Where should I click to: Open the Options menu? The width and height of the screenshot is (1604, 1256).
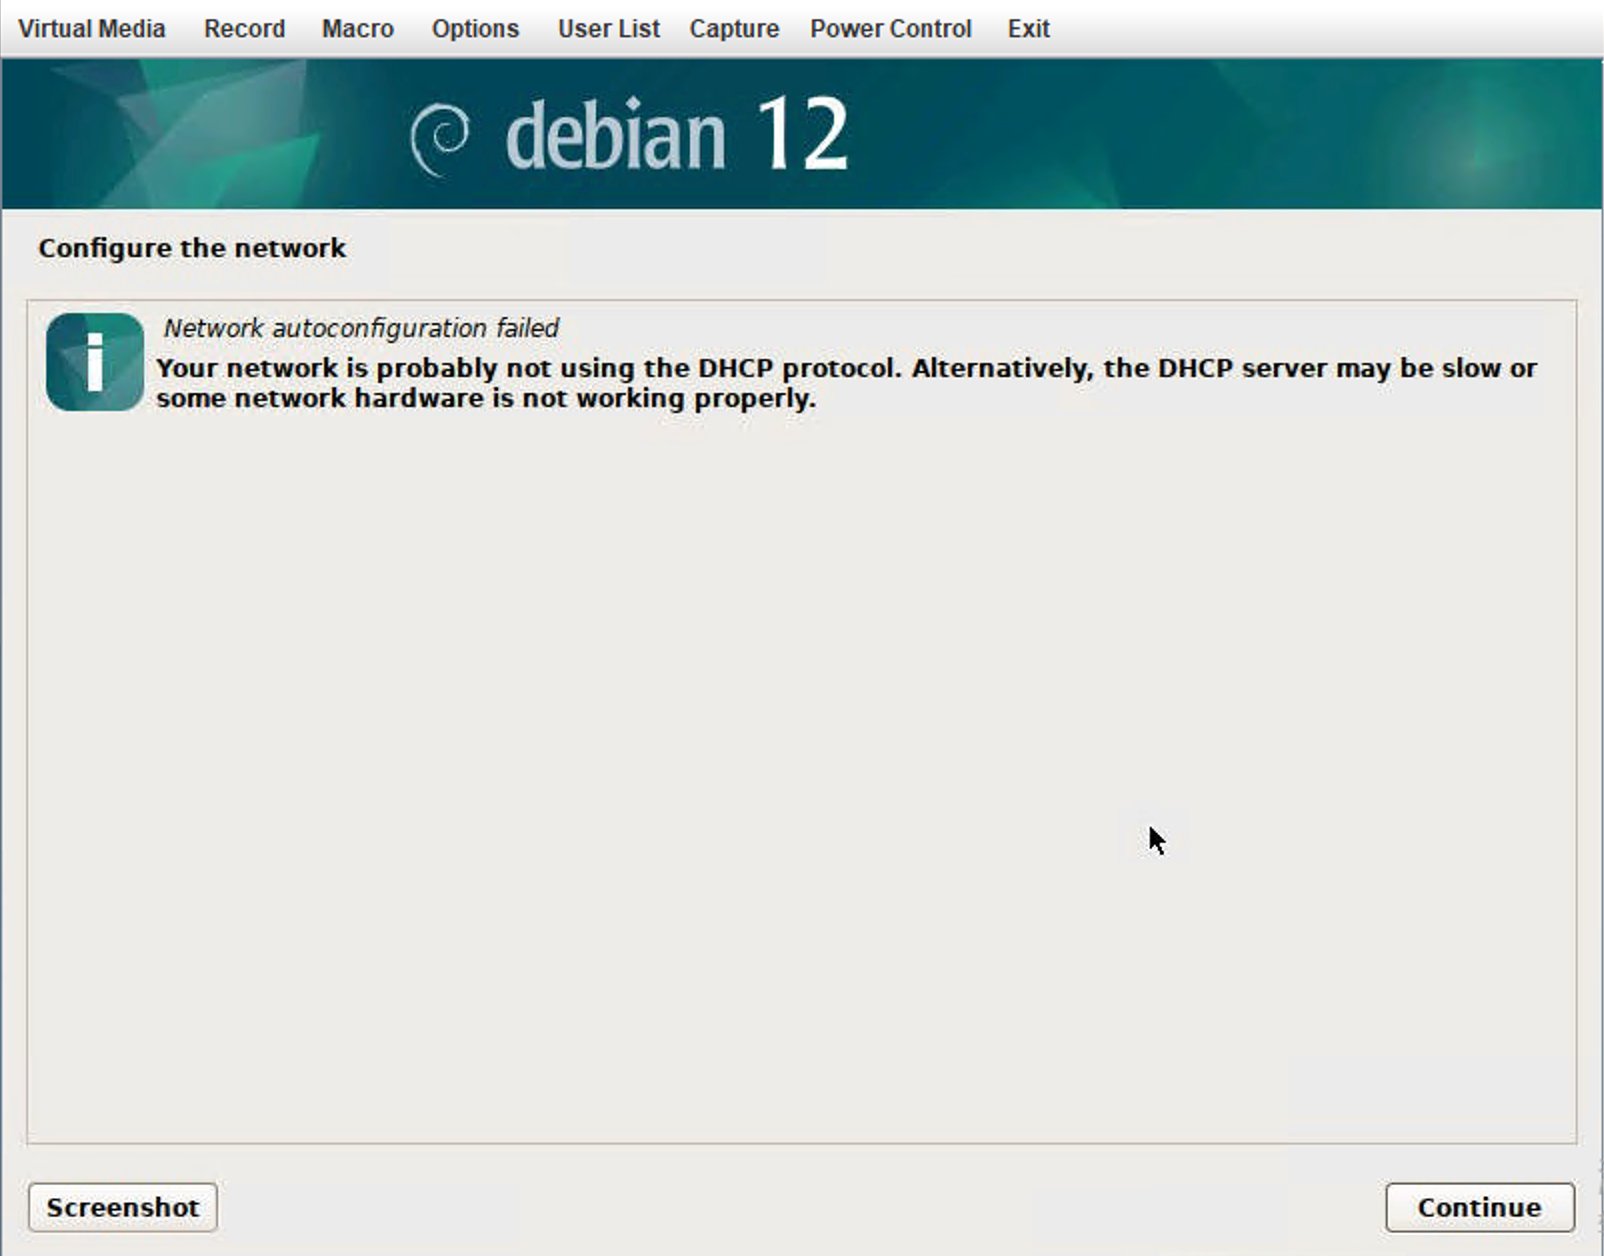tap(475, 29)
